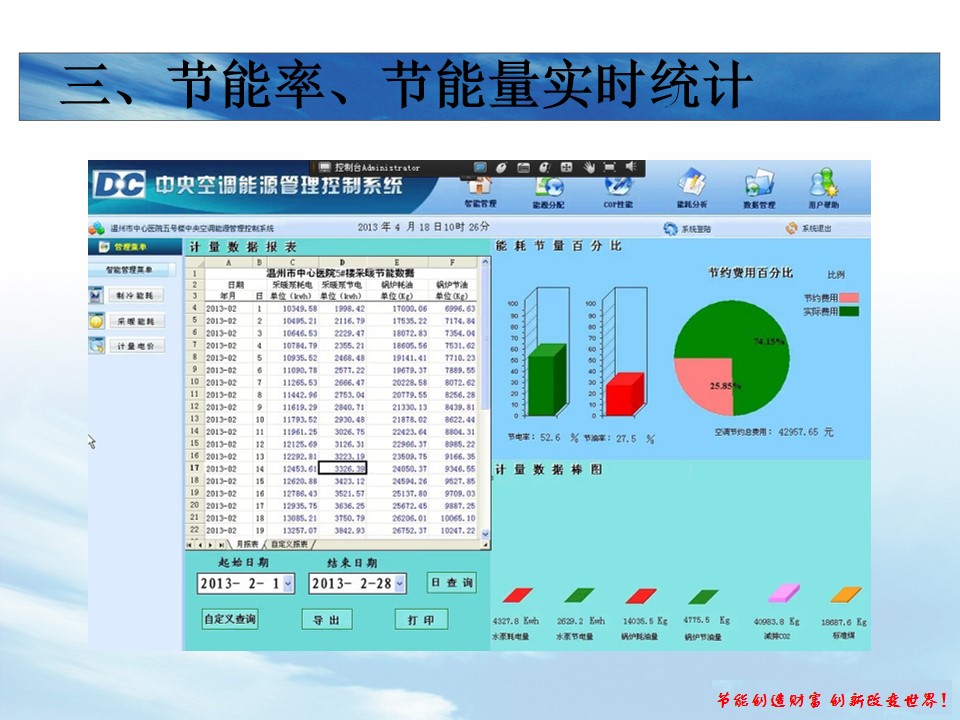Click the keyboard icon in remote console bar

click(x=523, y=167)
